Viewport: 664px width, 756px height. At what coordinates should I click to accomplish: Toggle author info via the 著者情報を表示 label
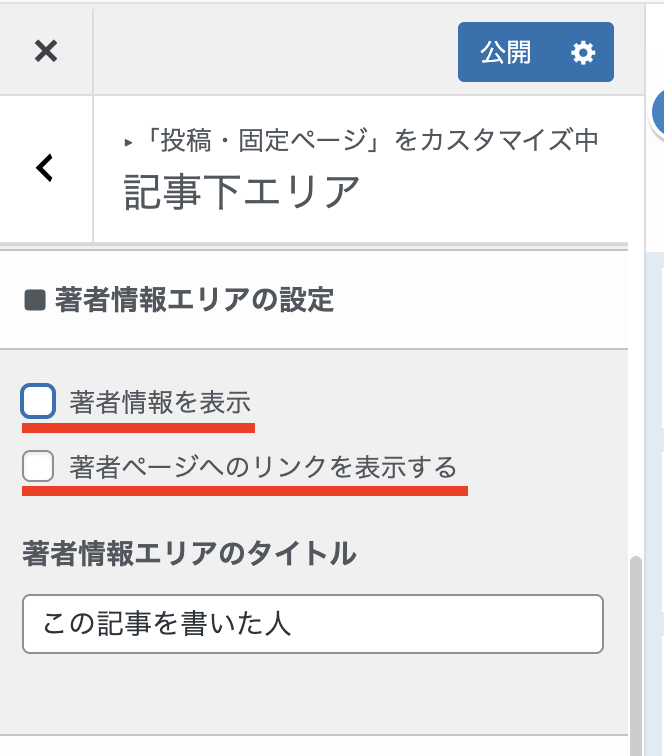tap(160, 403)
